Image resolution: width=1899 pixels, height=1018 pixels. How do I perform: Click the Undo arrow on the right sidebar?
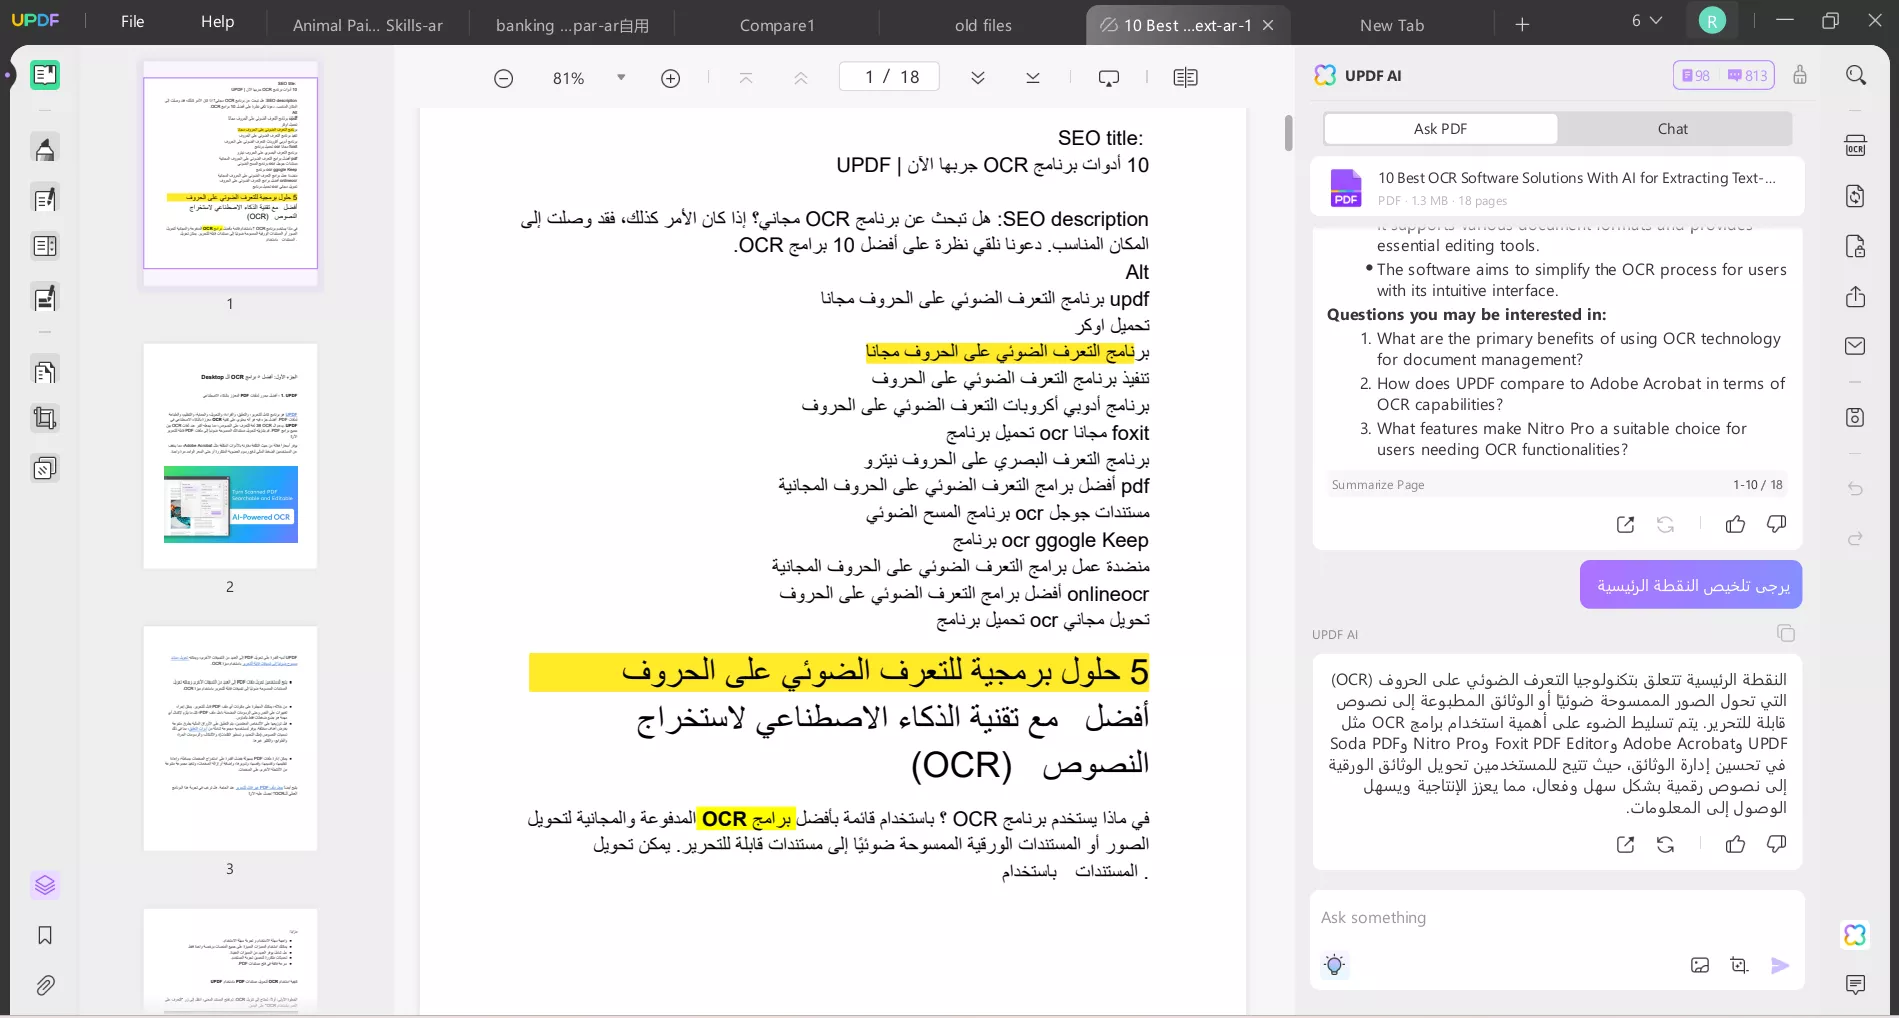coord(1855,489)
